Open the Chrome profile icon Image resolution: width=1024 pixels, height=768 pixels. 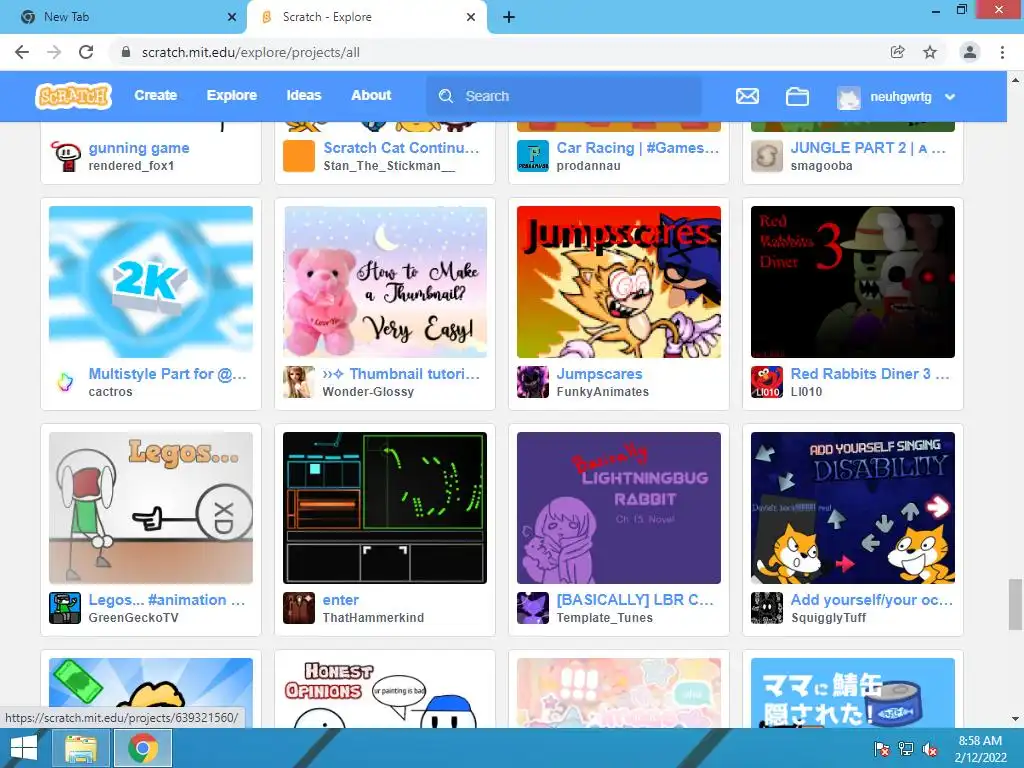coord(970,52)
